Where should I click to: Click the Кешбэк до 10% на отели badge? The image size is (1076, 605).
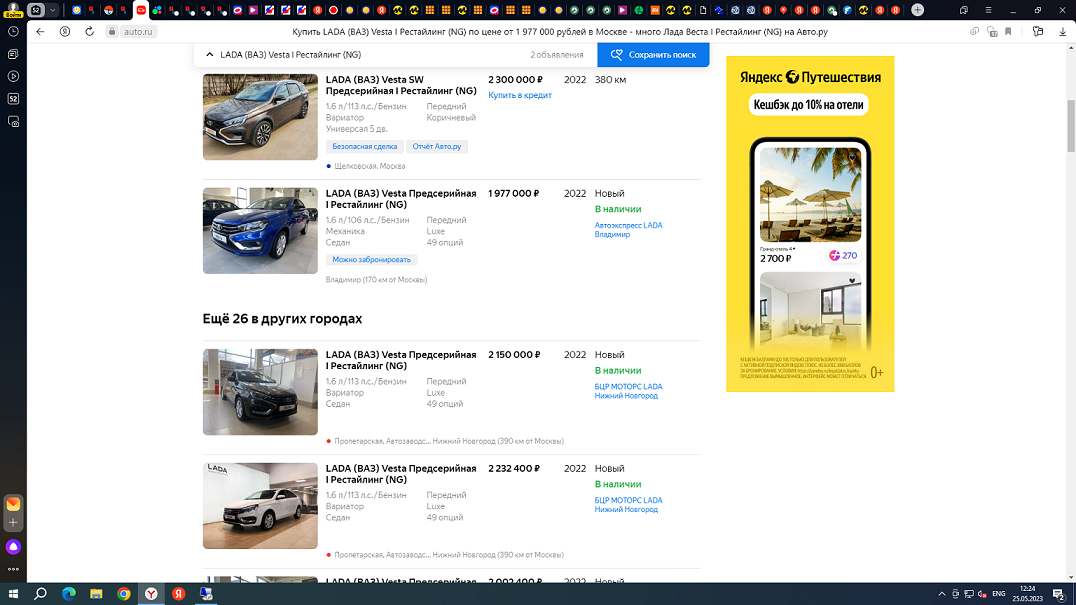808,105
